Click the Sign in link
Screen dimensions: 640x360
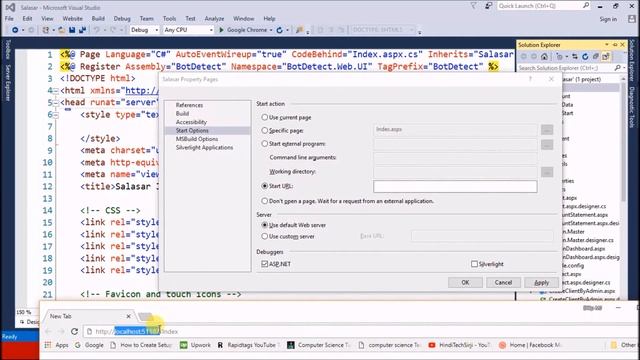pos(608,19)
